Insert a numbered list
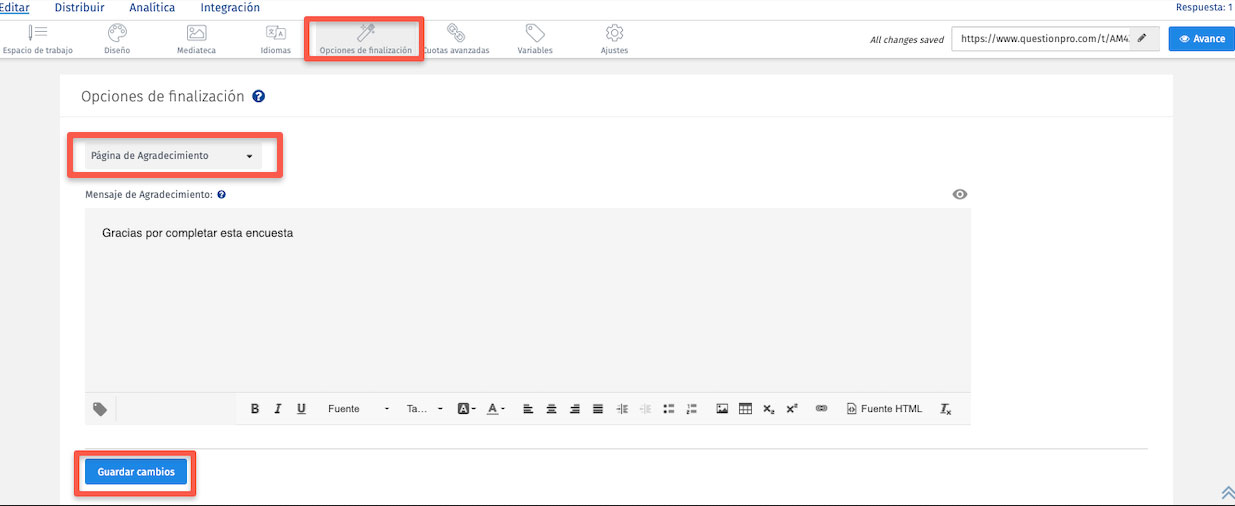Screen dimensions: 1235x506 (692, 409)
